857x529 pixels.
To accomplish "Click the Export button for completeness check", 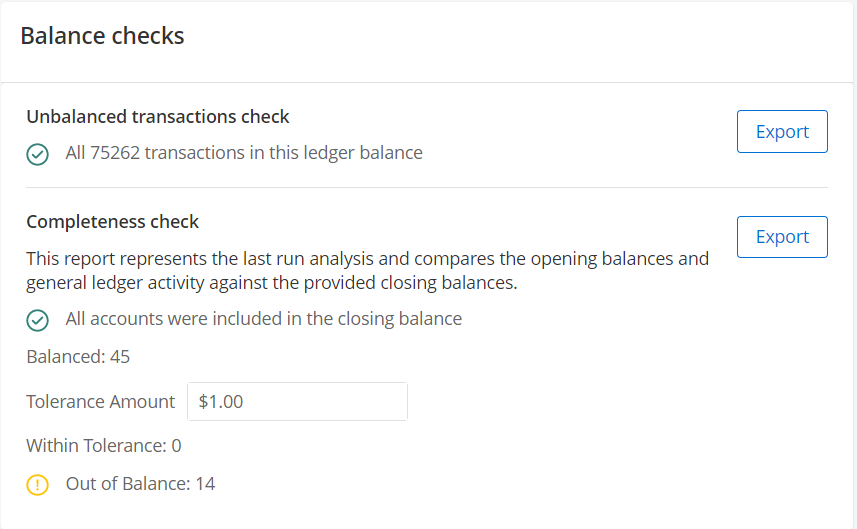I will click(x=782, y=237).
